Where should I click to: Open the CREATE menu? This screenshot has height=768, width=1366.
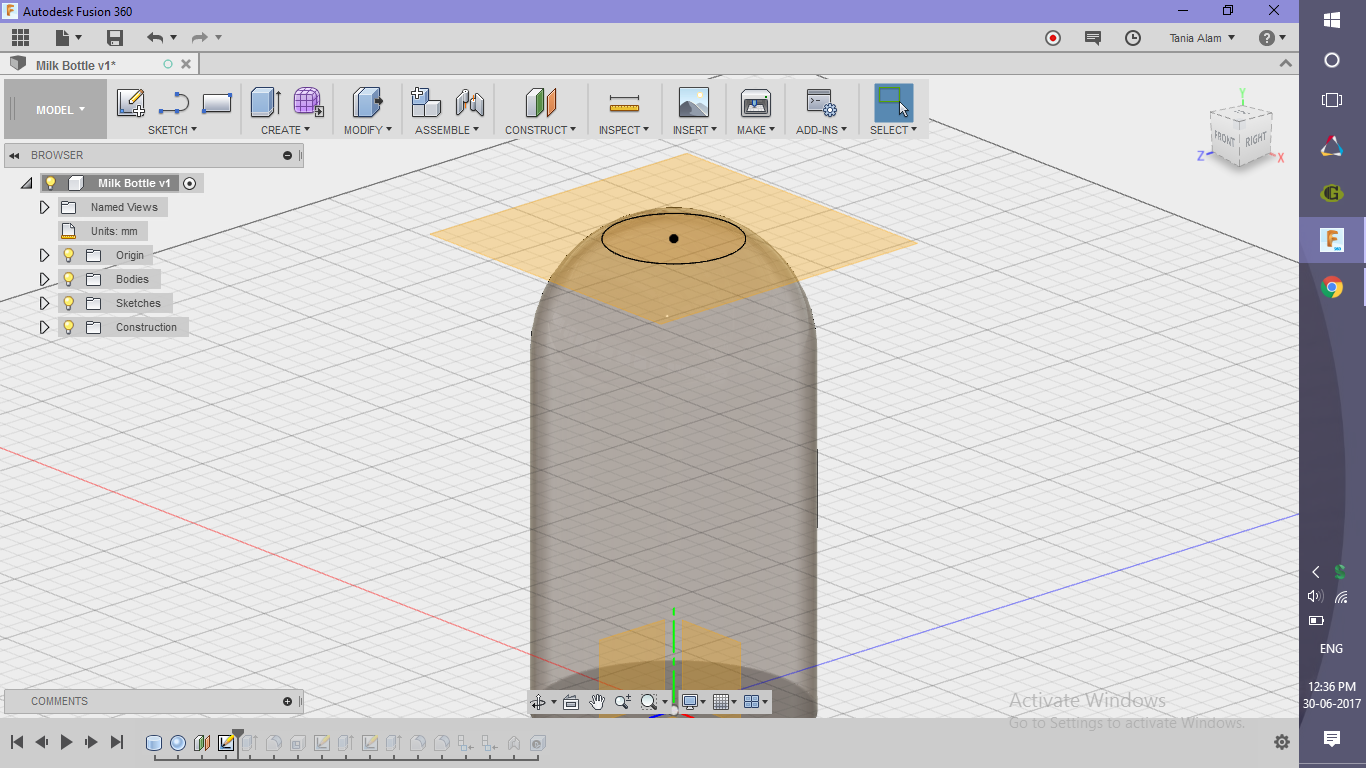[285, 130]
